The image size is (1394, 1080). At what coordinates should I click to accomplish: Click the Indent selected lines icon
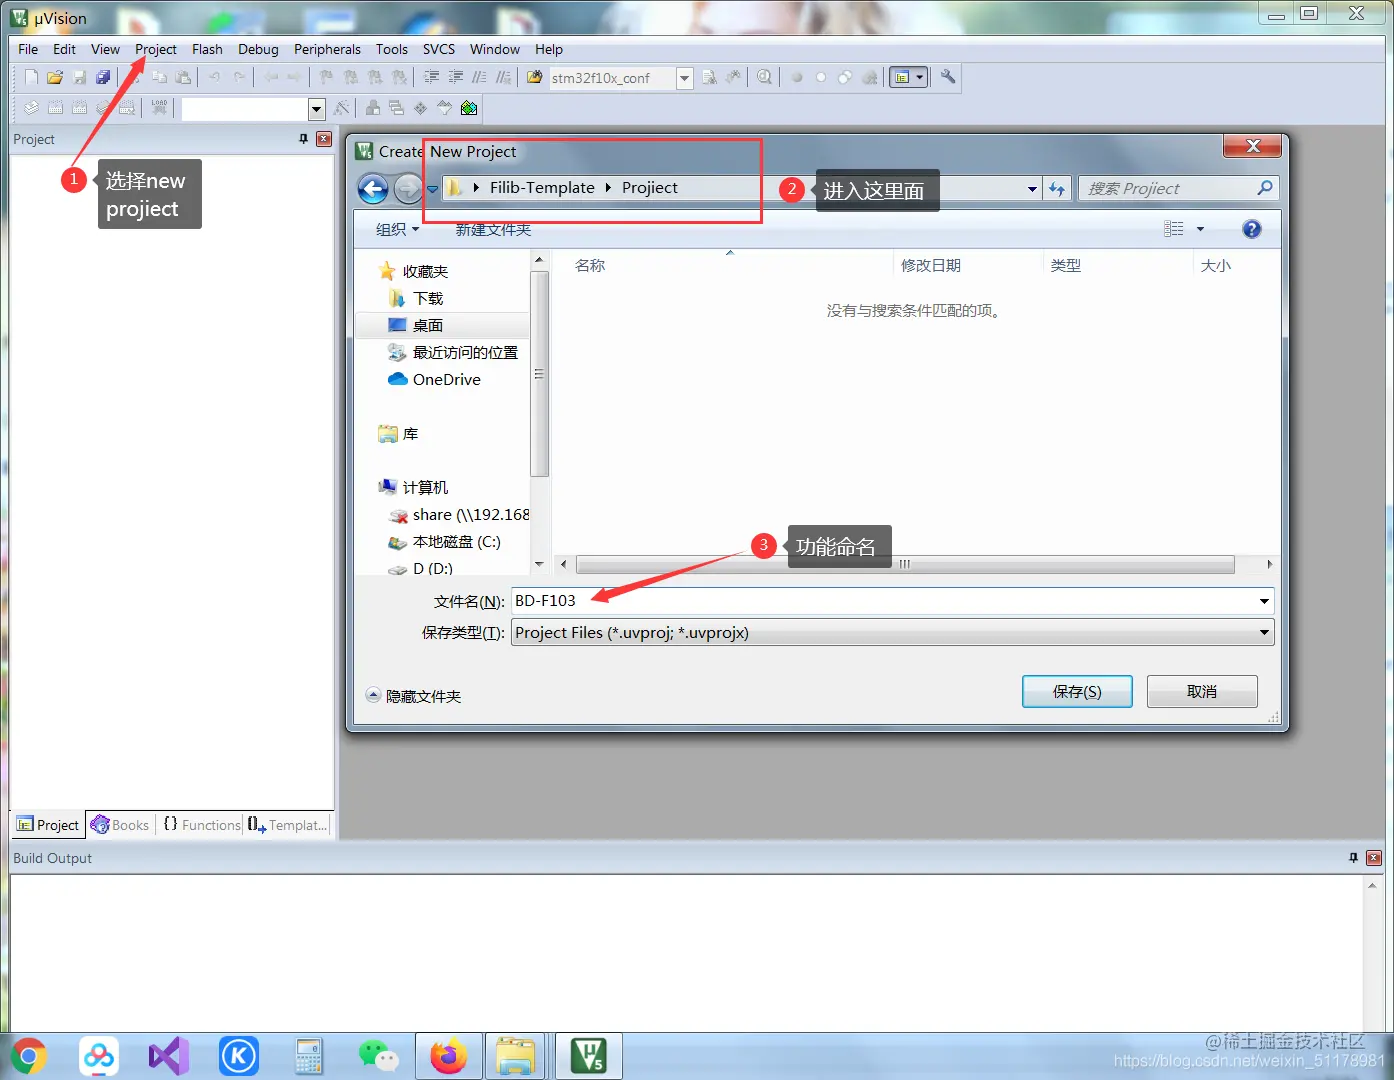coord(432,77)
